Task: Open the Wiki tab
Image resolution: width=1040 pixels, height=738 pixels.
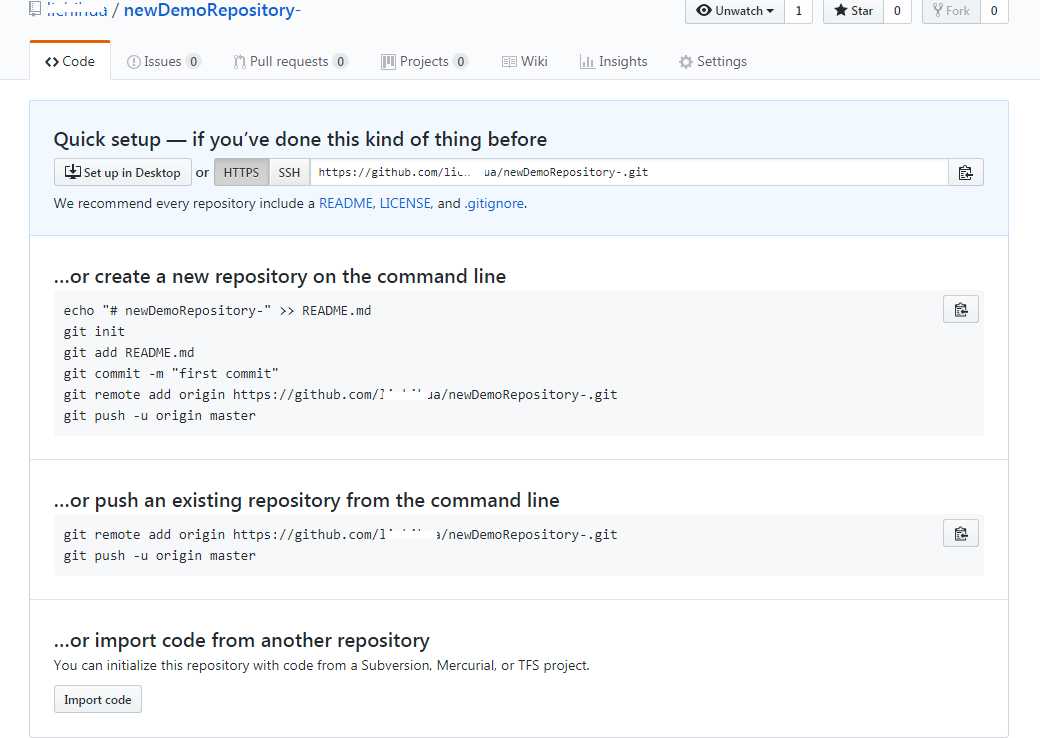Action: (525, 61)
